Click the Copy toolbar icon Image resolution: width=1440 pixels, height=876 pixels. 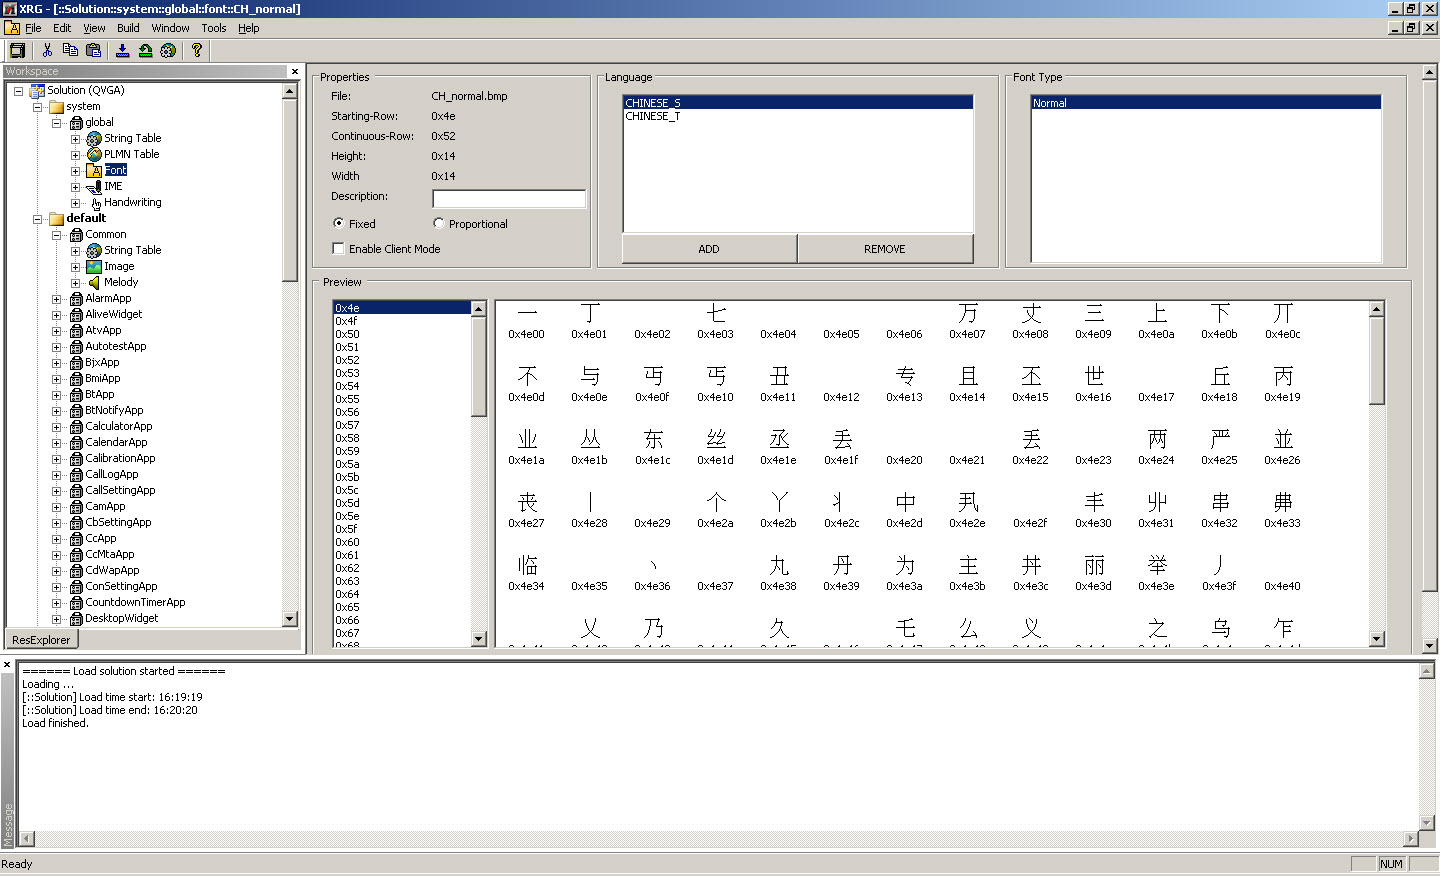click(x=70, y=50)
